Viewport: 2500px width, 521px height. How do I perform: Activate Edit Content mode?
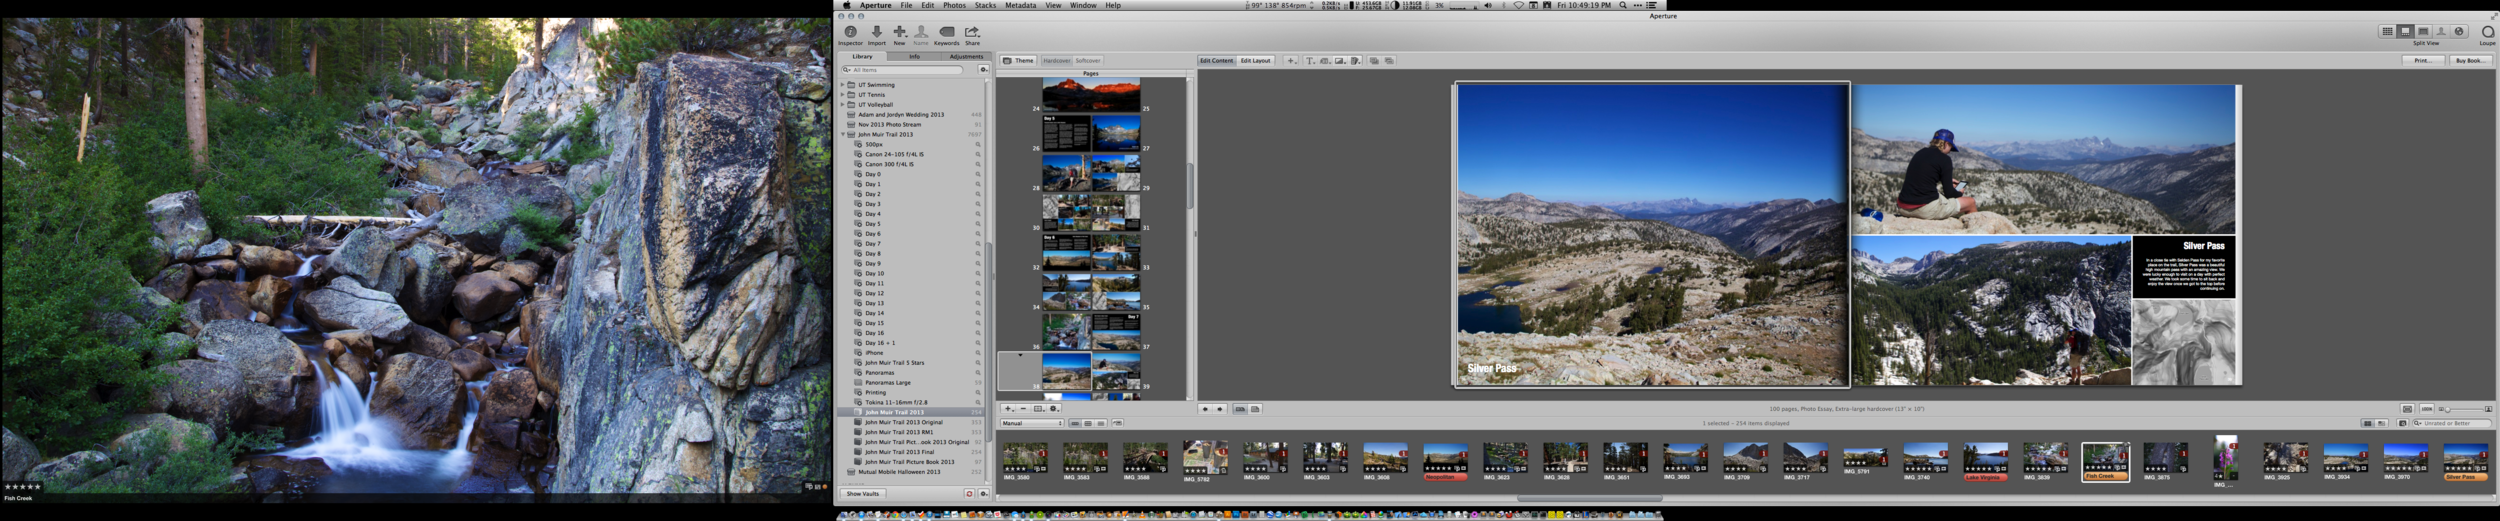pos(1217,60)
